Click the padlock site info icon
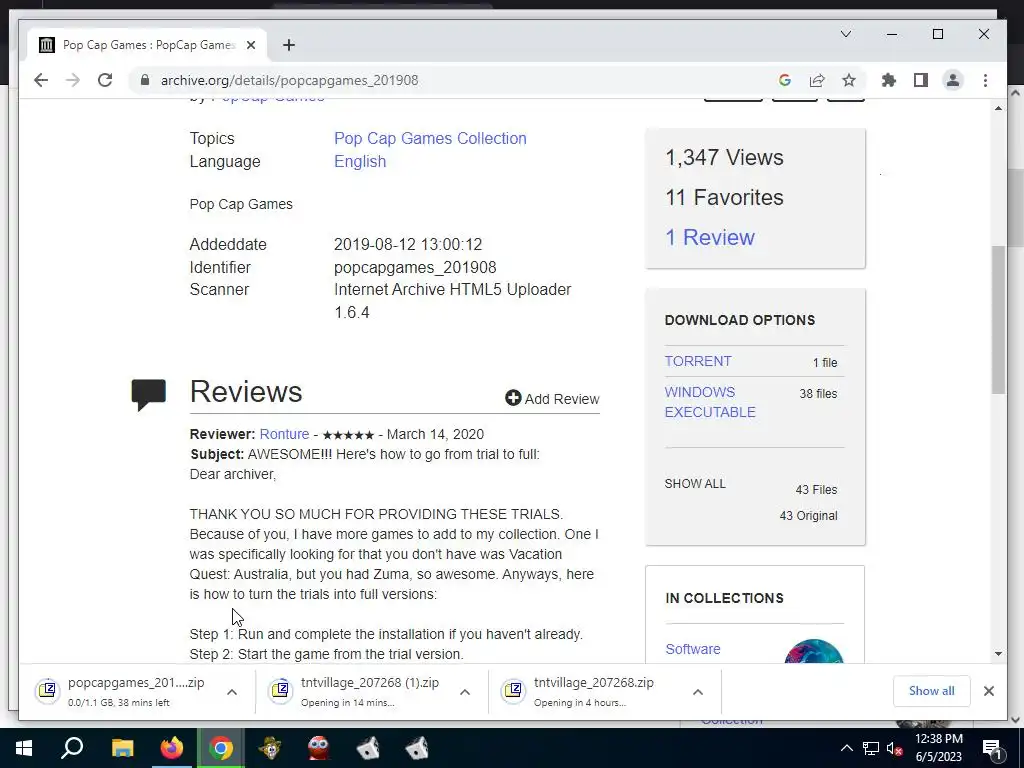1024x768 pixels. tap(145, 80)
